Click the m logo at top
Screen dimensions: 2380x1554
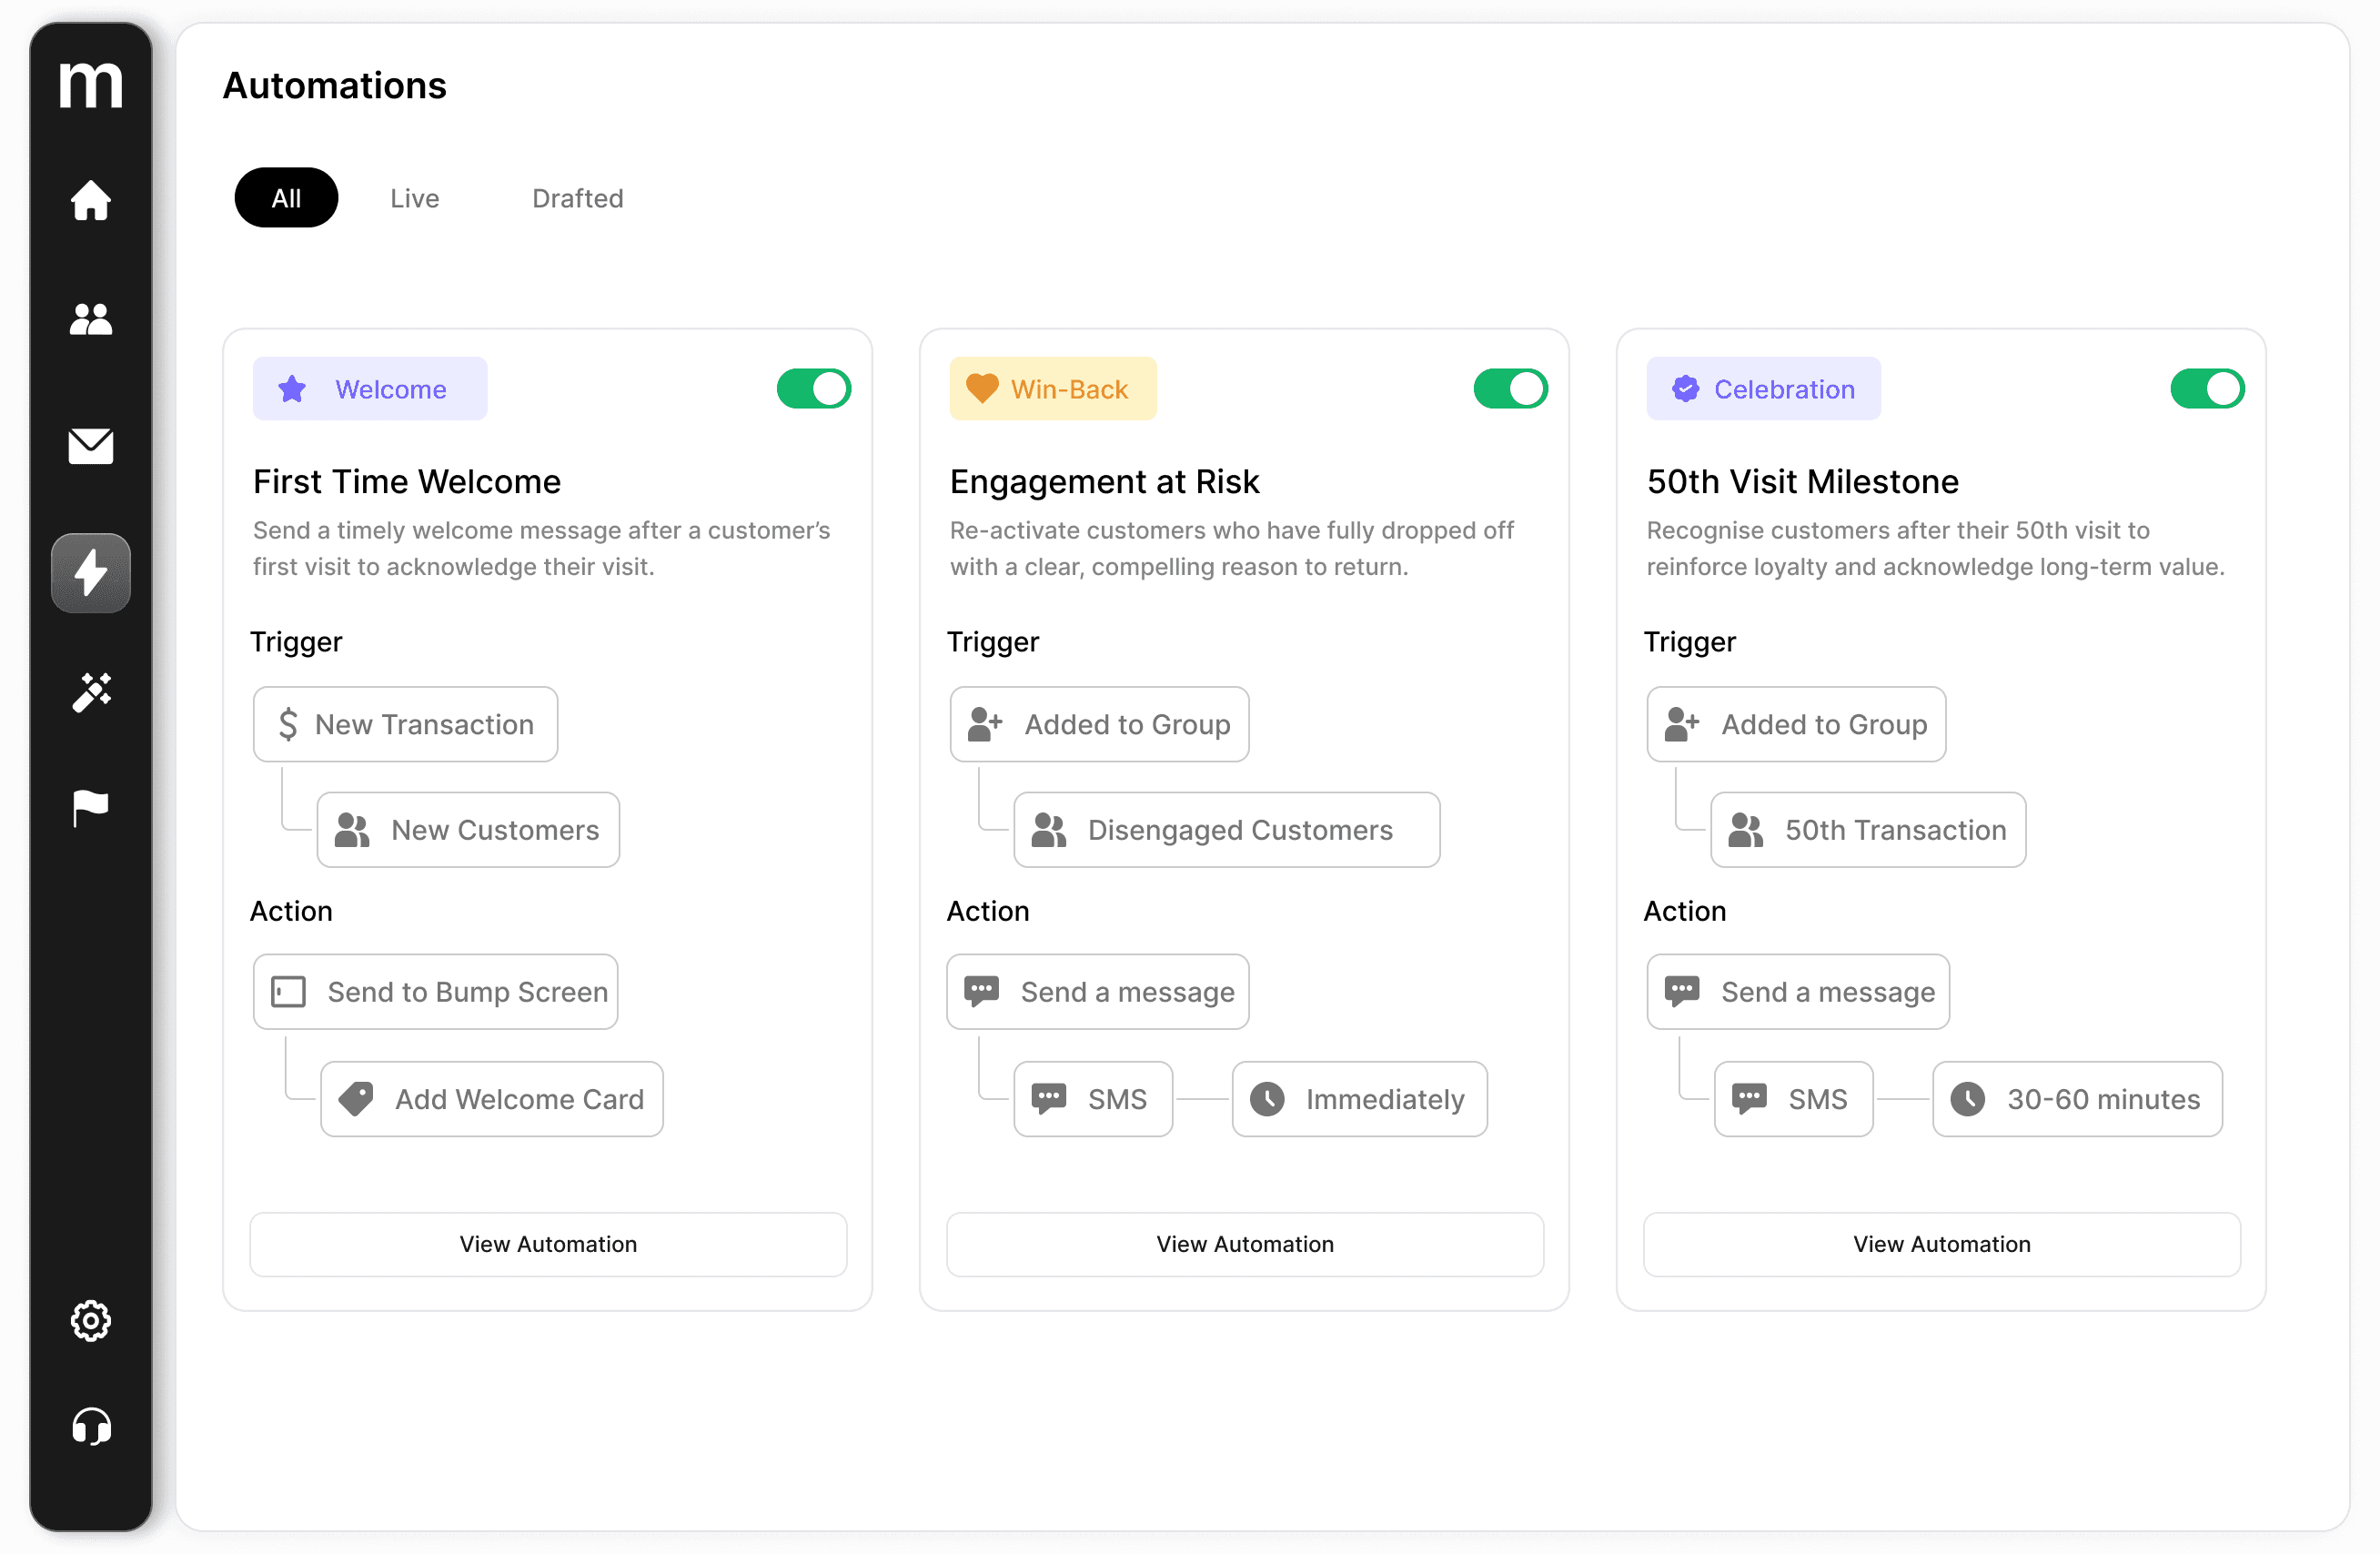point(90,85)
